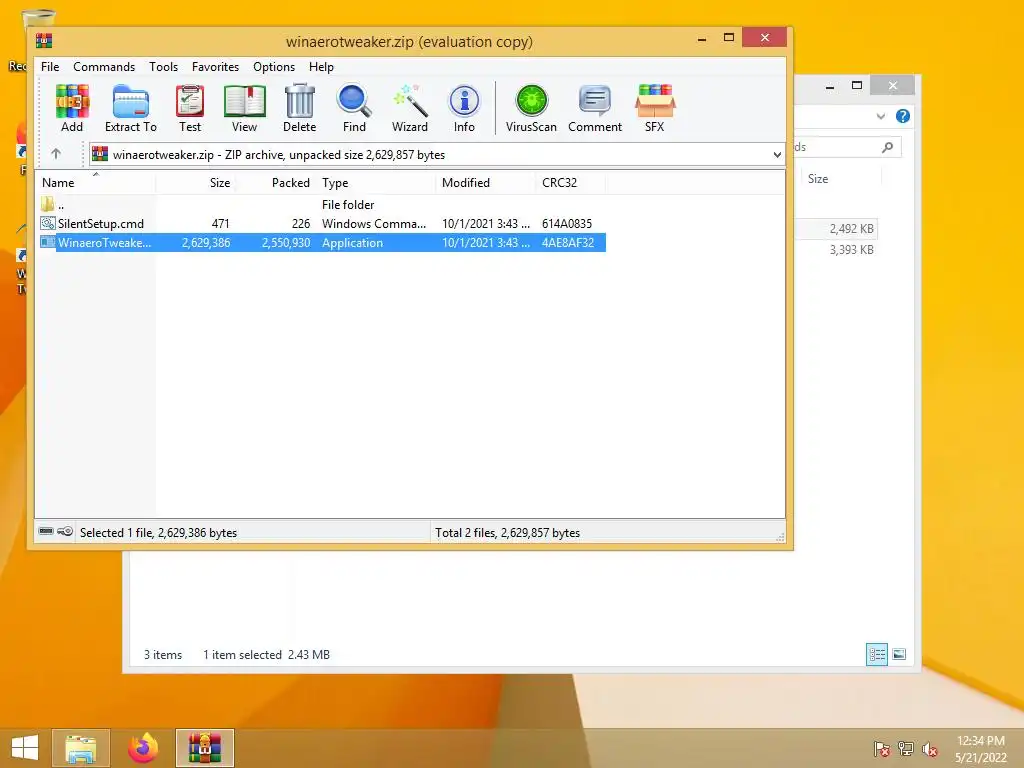Switch Explorer to details view icon
Screen dimensions: 1024x768
[876, 654]
